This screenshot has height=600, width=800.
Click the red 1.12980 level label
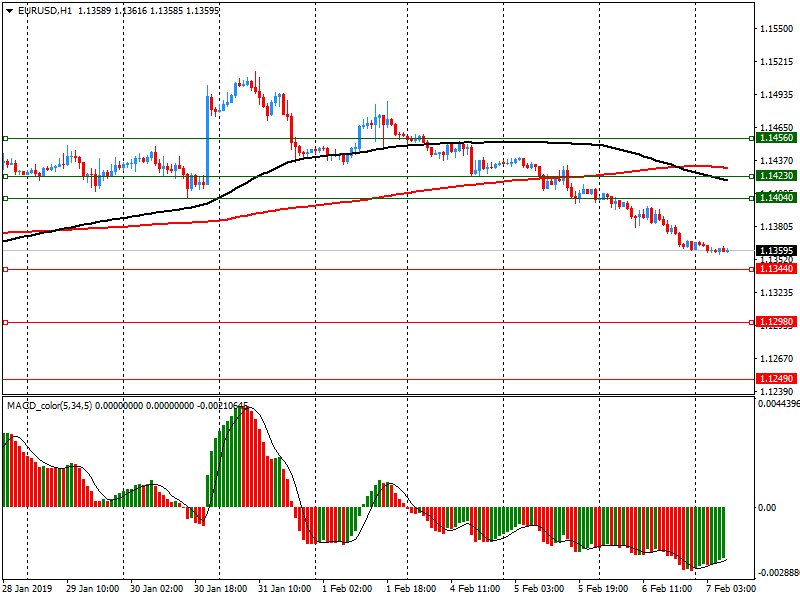(x=775, y=322)
